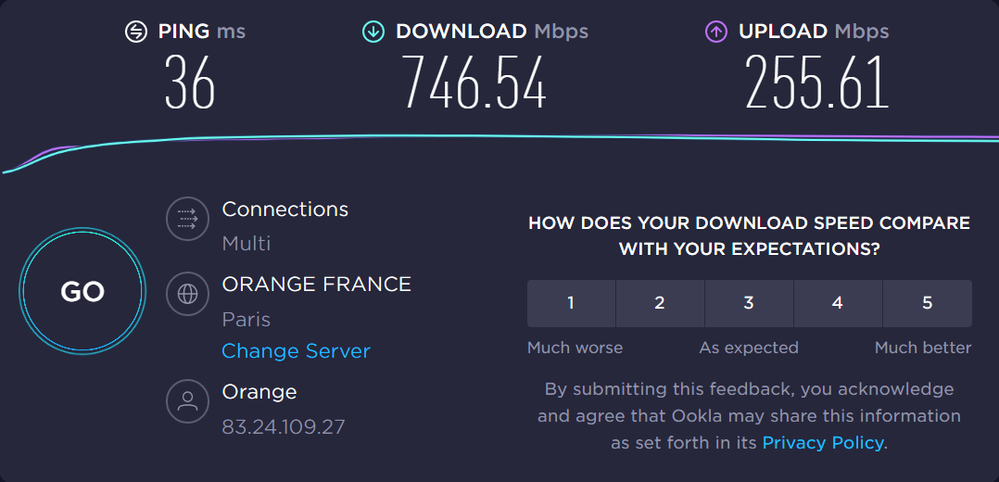The width and height of the screenshot is (999, 482).
Task: Rate download speed as 2
Action: 660,303
